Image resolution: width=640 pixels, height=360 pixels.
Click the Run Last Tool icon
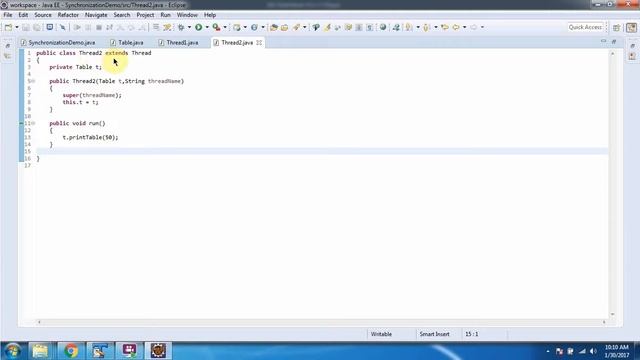click(x=217, y=27)
